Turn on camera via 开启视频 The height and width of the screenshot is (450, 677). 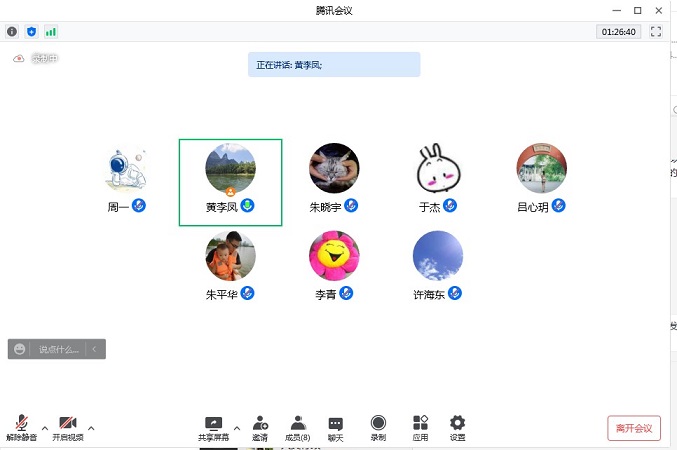coord(67,428)
